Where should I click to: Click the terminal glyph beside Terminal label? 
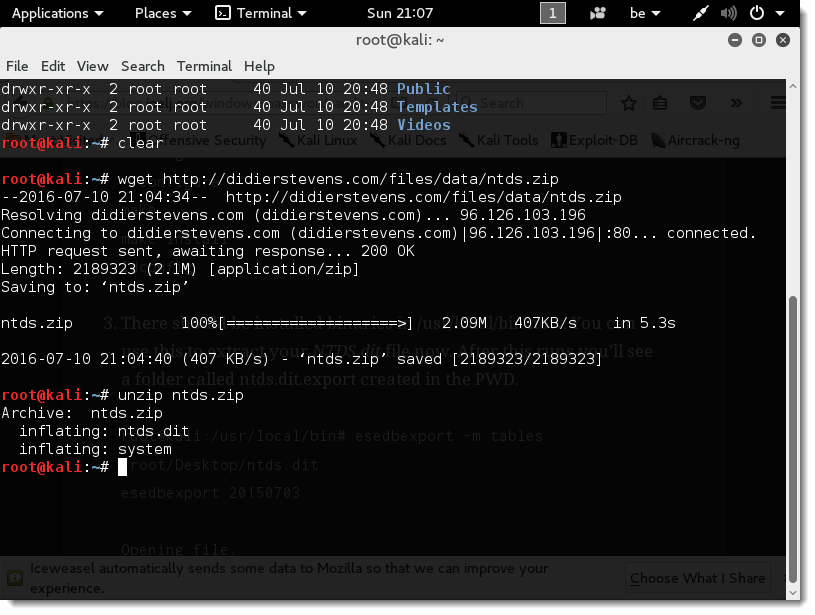point(221,13)
